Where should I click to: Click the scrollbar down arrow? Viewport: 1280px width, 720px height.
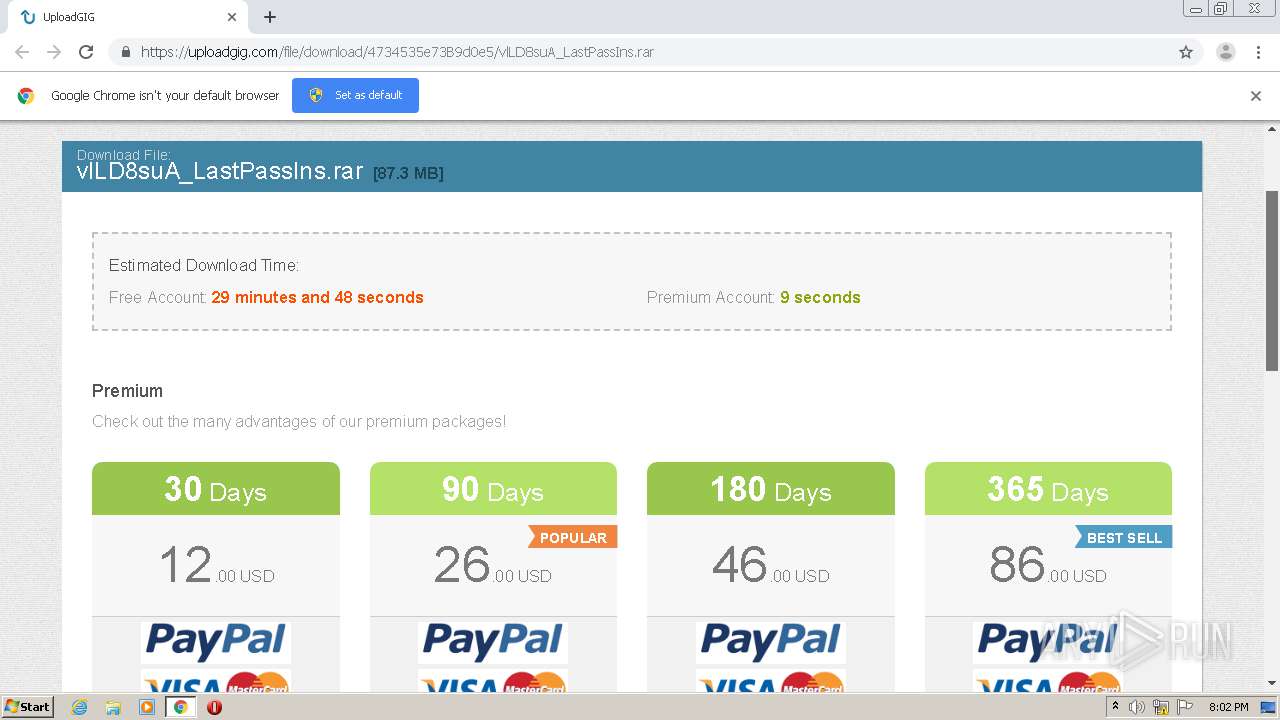[1272, 683]
